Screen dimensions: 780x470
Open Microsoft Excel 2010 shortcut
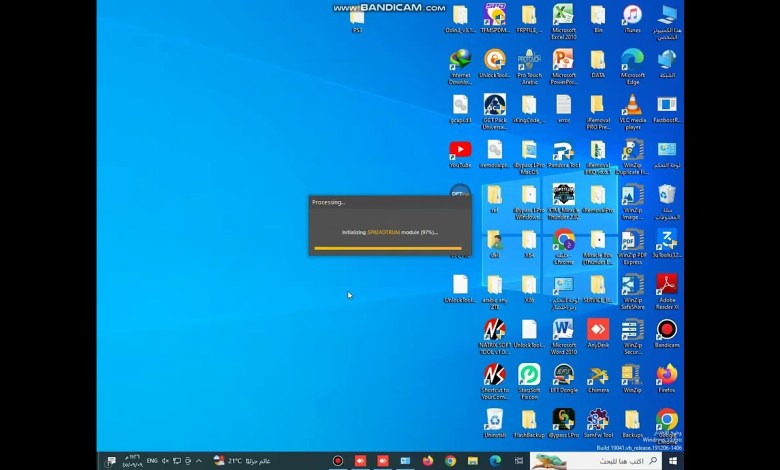tap(563, 22)
